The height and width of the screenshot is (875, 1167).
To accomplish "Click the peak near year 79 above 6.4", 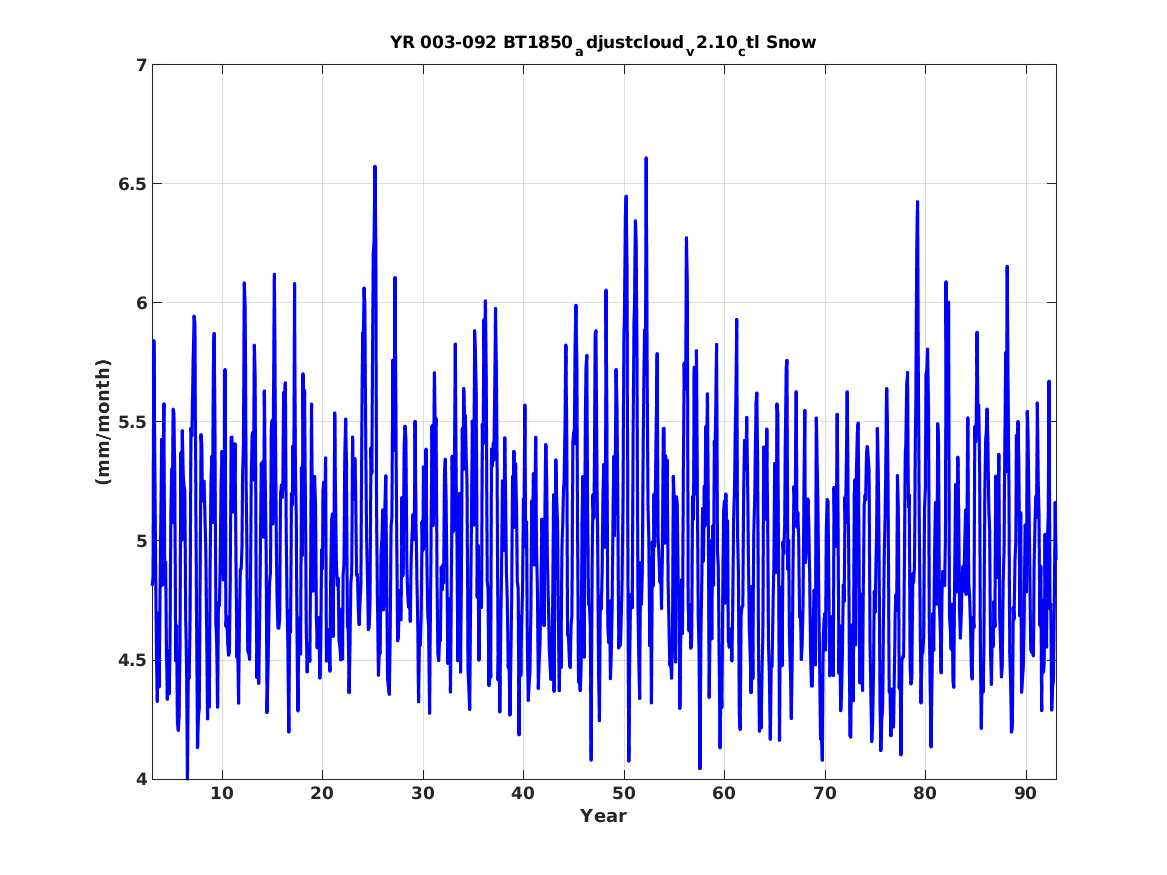I will click(918, 202).
